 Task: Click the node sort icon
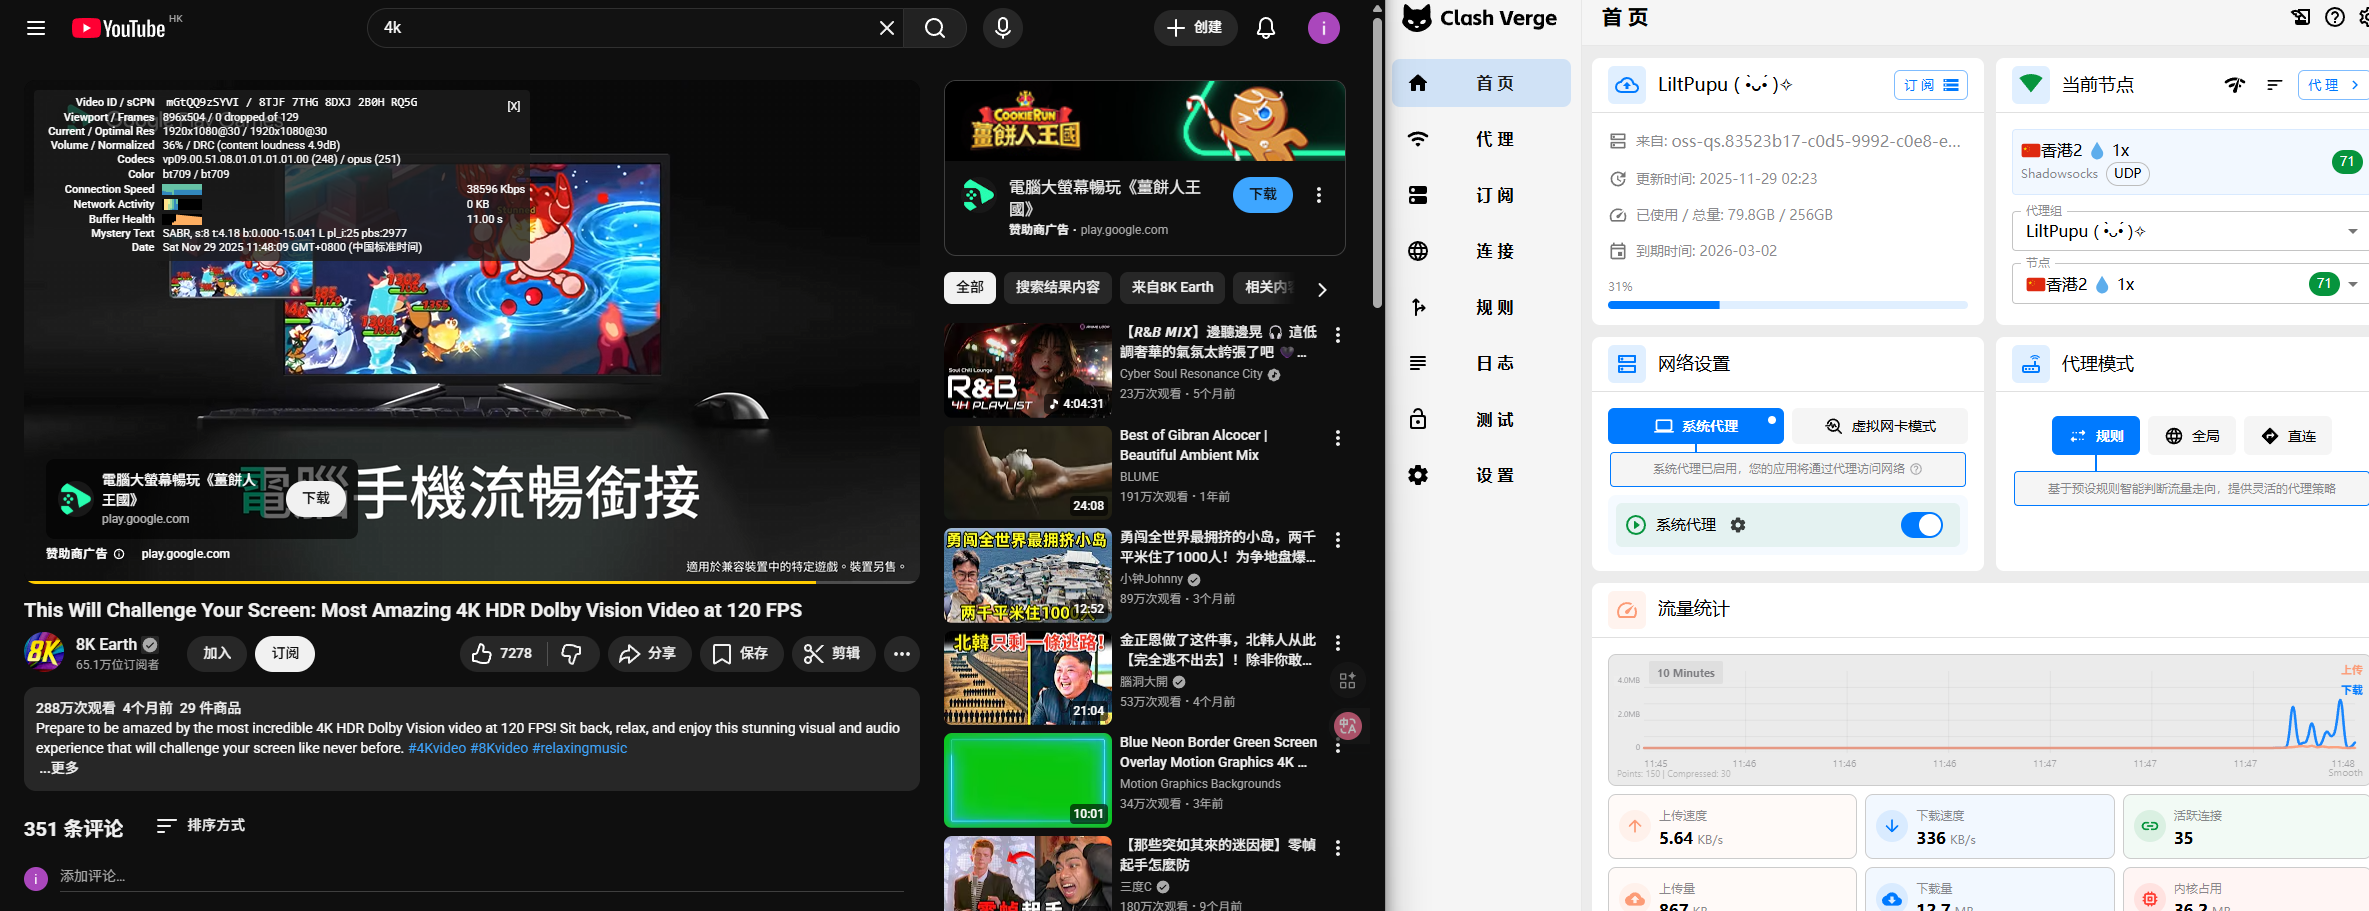[x=2274, y=85]
